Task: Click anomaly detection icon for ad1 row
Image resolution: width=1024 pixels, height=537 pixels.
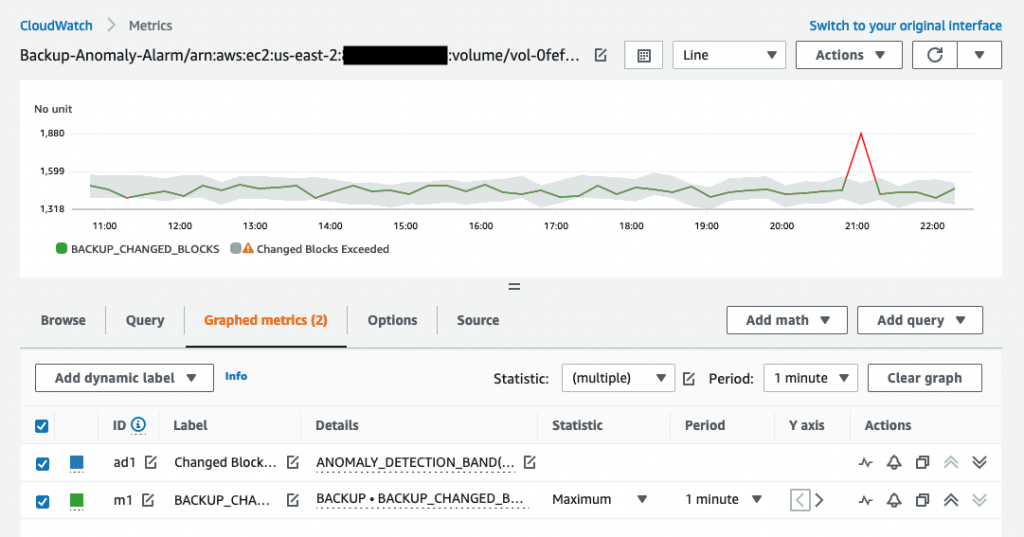Action: click(x=865, y=463)
